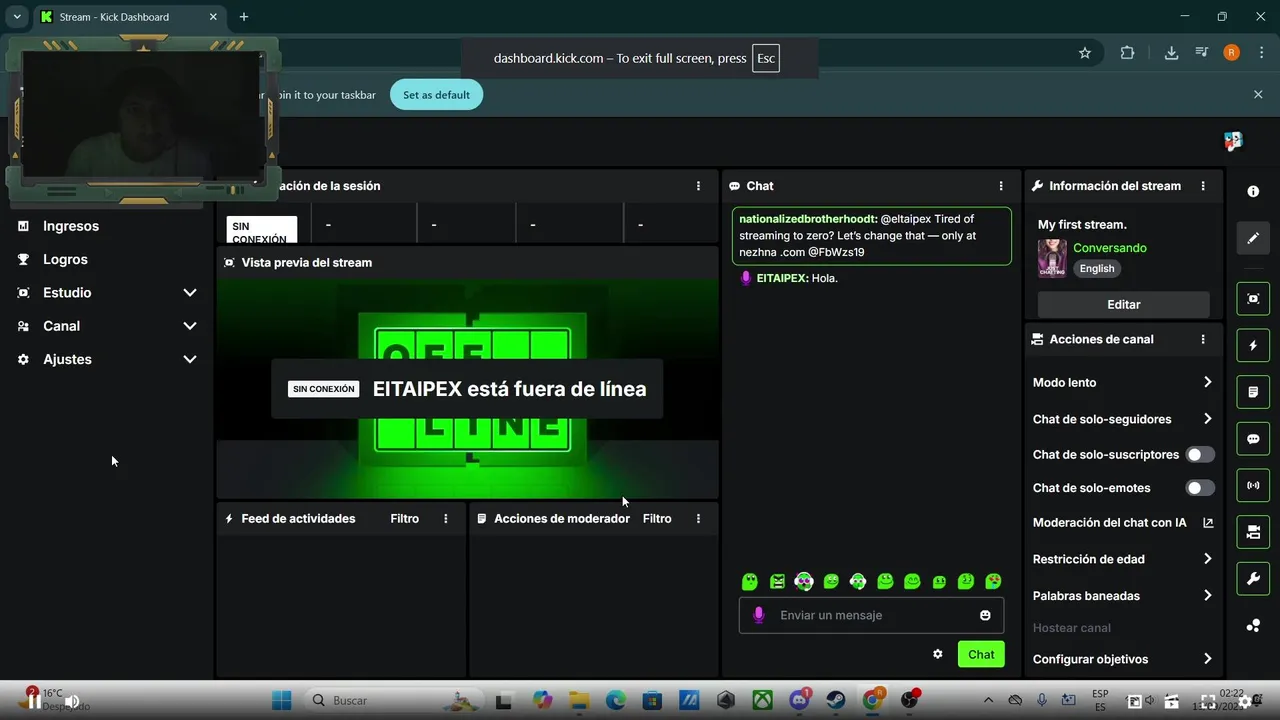Open Steam from the taskbar
Viewport: 1280px width, 720px height.
tap(835, 700)
